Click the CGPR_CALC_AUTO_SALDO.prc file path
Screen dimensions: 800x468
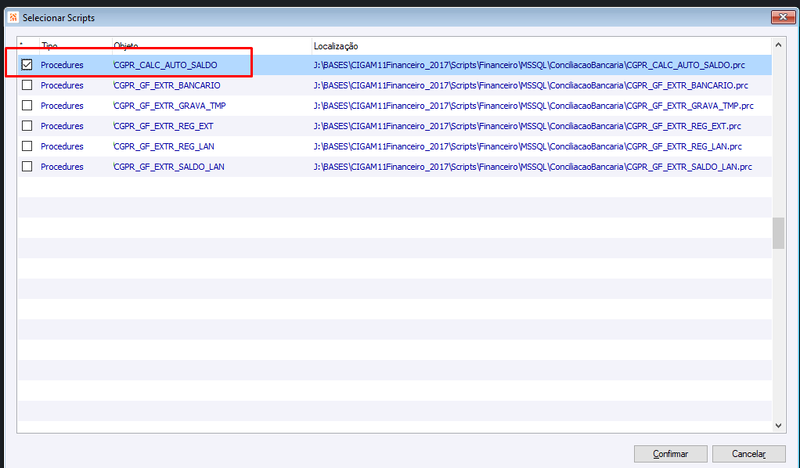pyautogui.click(x=529, y=65)
